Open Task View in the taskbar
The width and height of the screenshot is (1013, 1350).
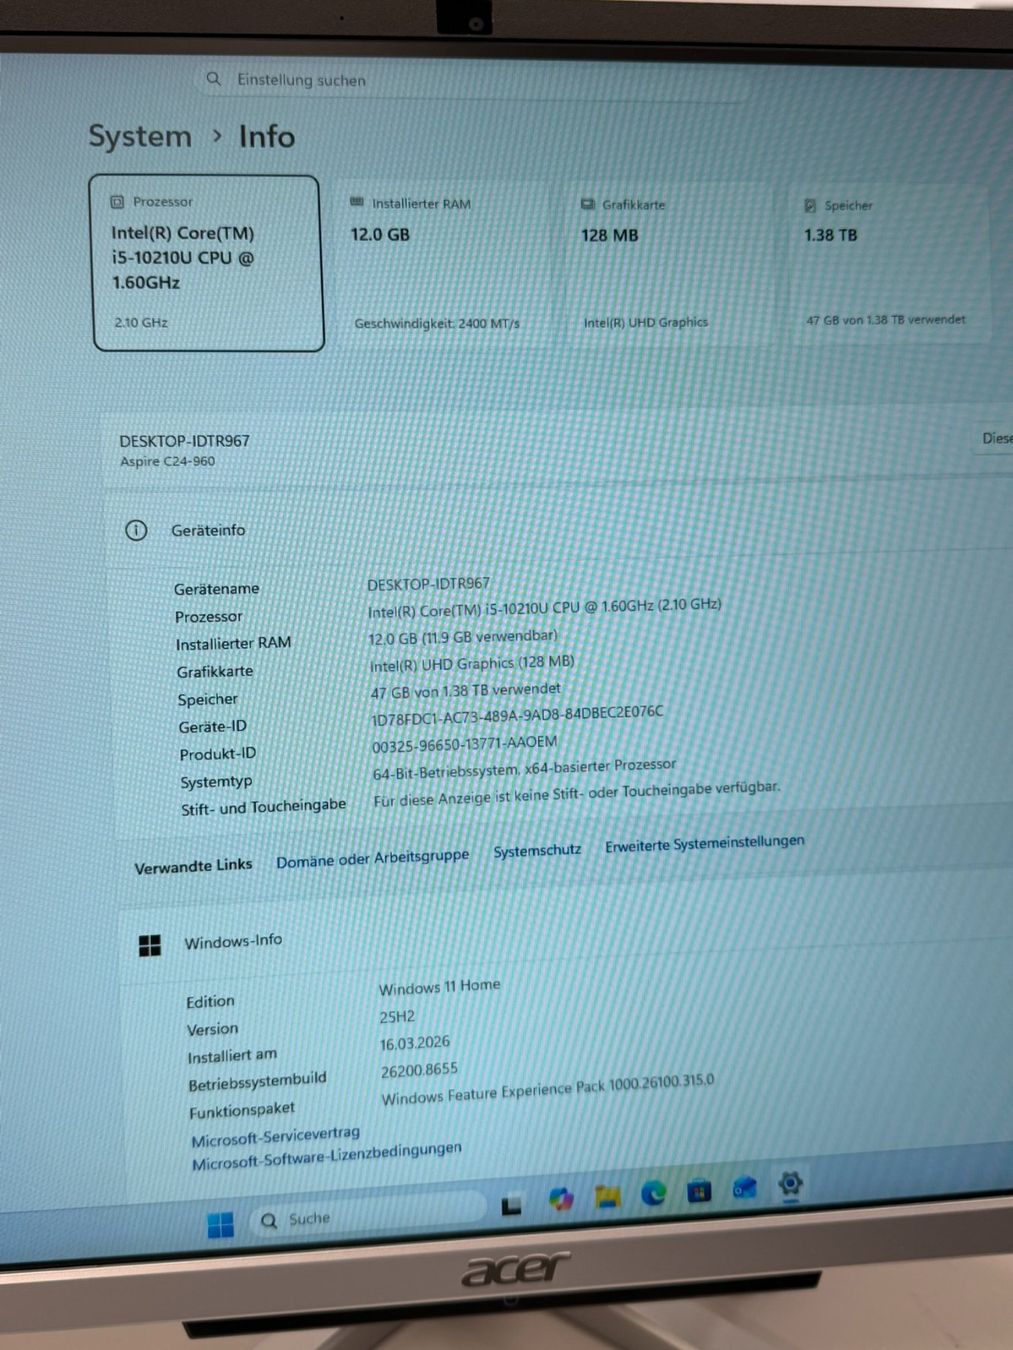point(511,1205)
